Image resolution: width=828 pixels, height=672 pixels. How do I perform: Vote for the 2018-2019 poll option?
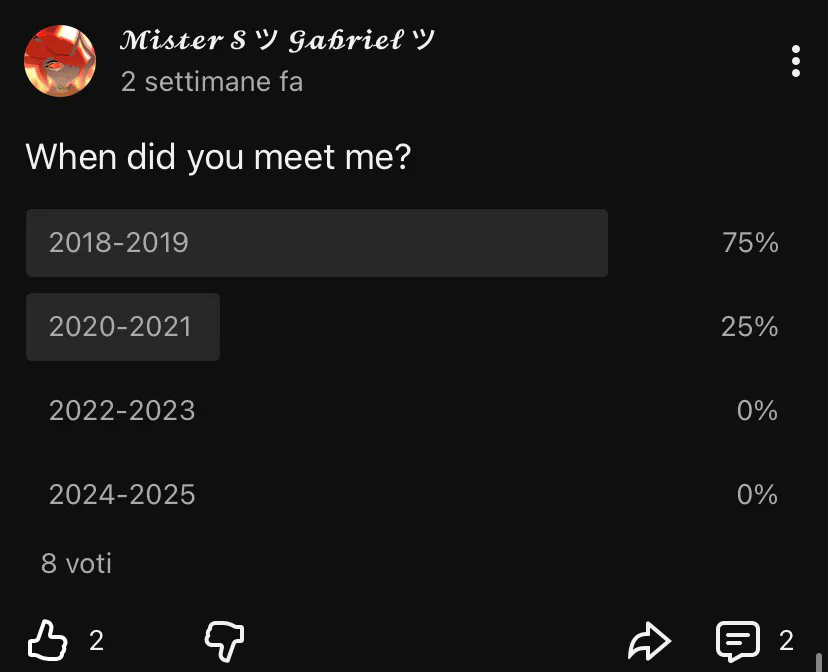click(x=316, y=243)
